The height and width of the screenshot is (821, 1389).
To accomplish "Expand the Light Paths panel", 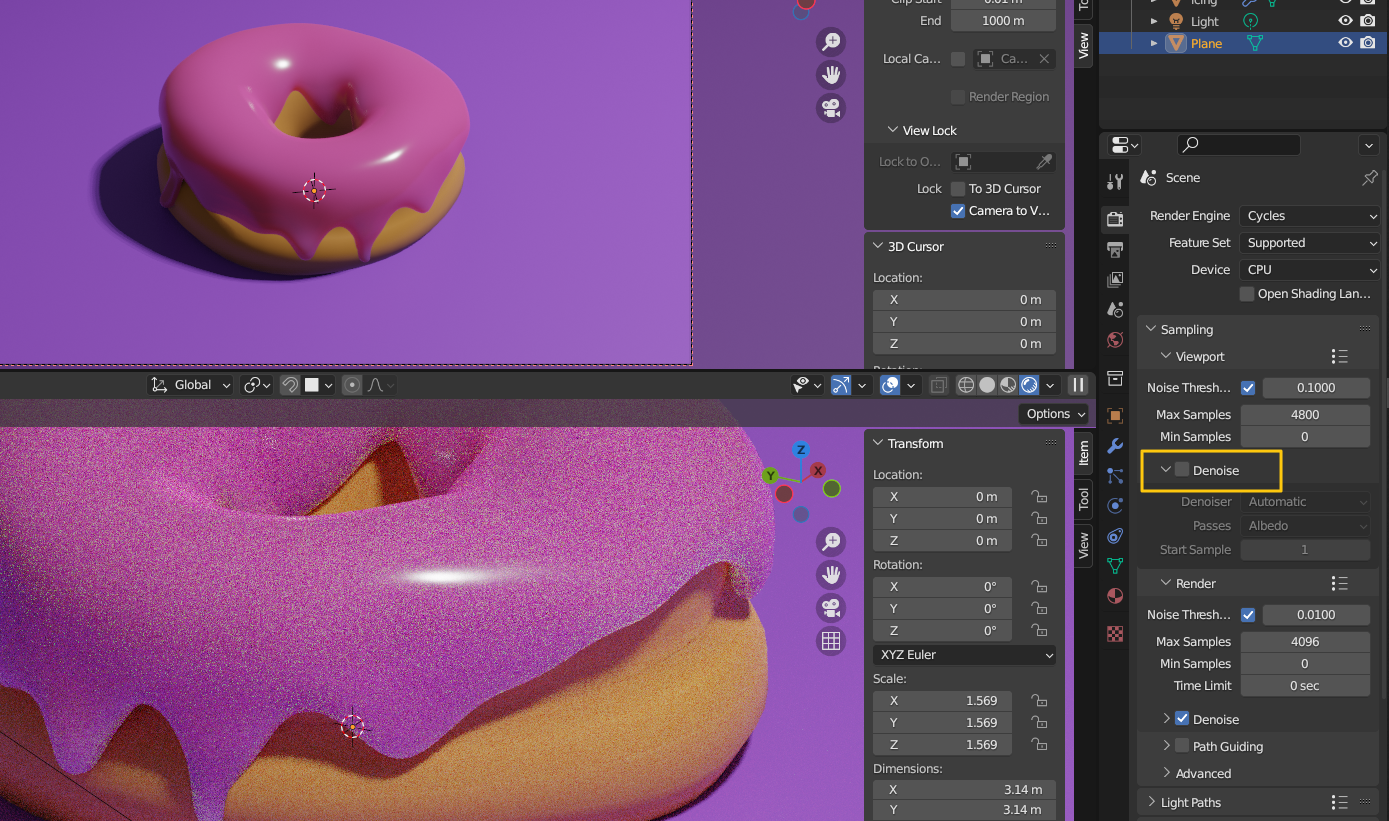I will (1151, 802).
